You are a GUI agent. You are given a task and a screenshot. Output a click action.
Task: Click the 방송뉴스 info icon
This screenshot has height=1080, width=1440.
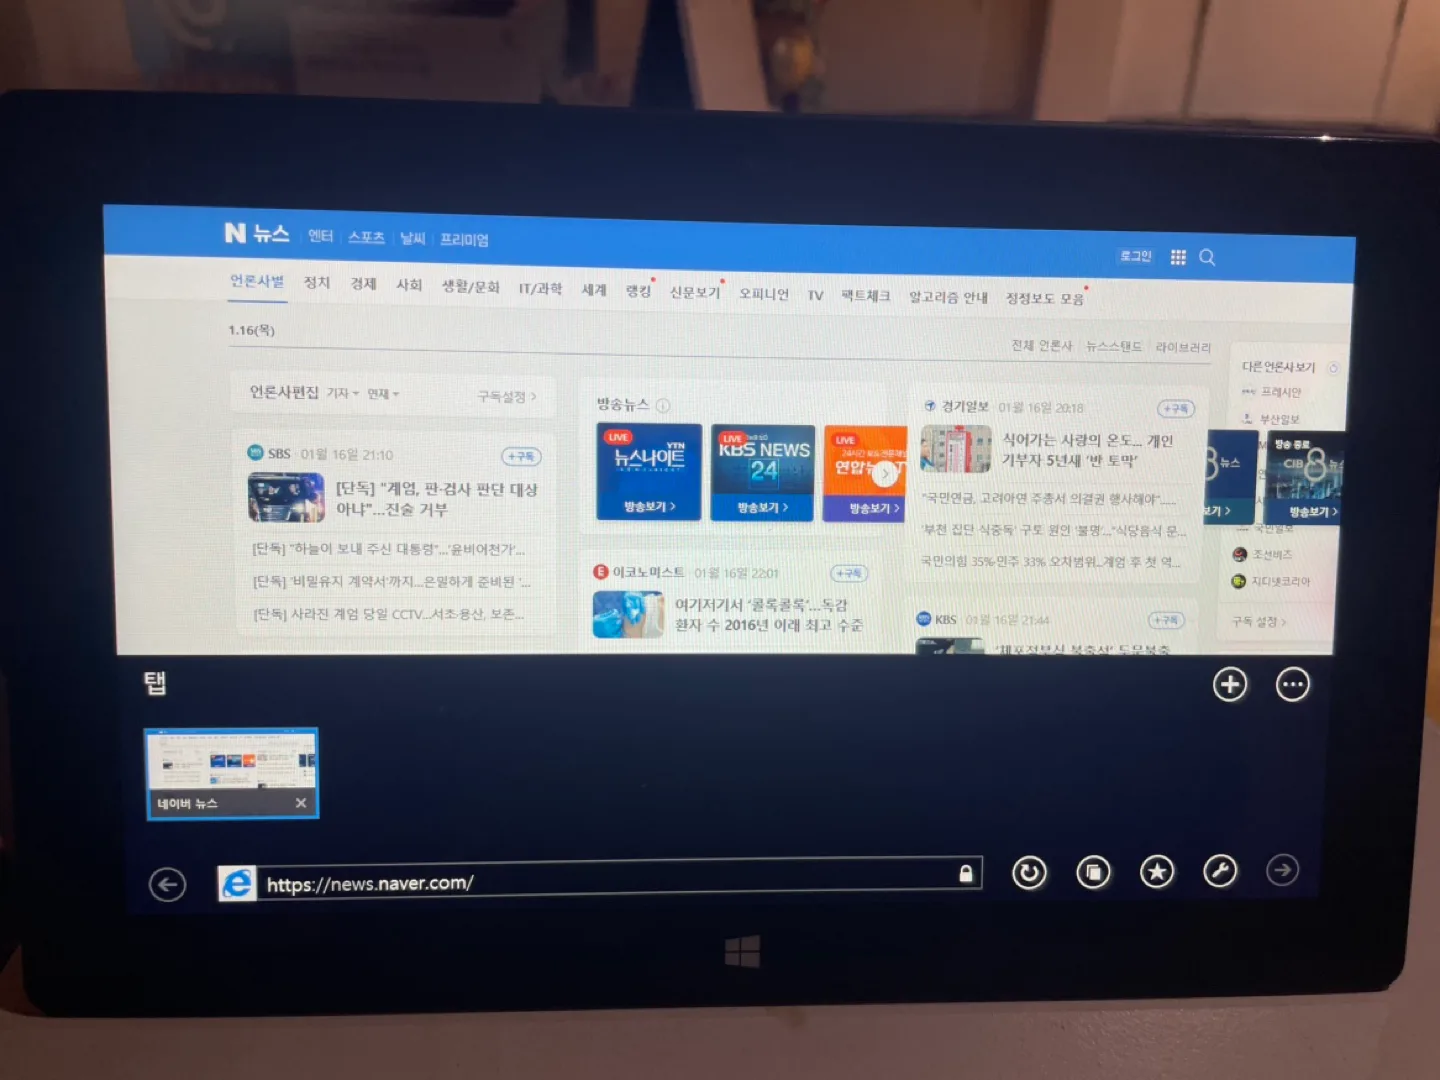(663, 405)
